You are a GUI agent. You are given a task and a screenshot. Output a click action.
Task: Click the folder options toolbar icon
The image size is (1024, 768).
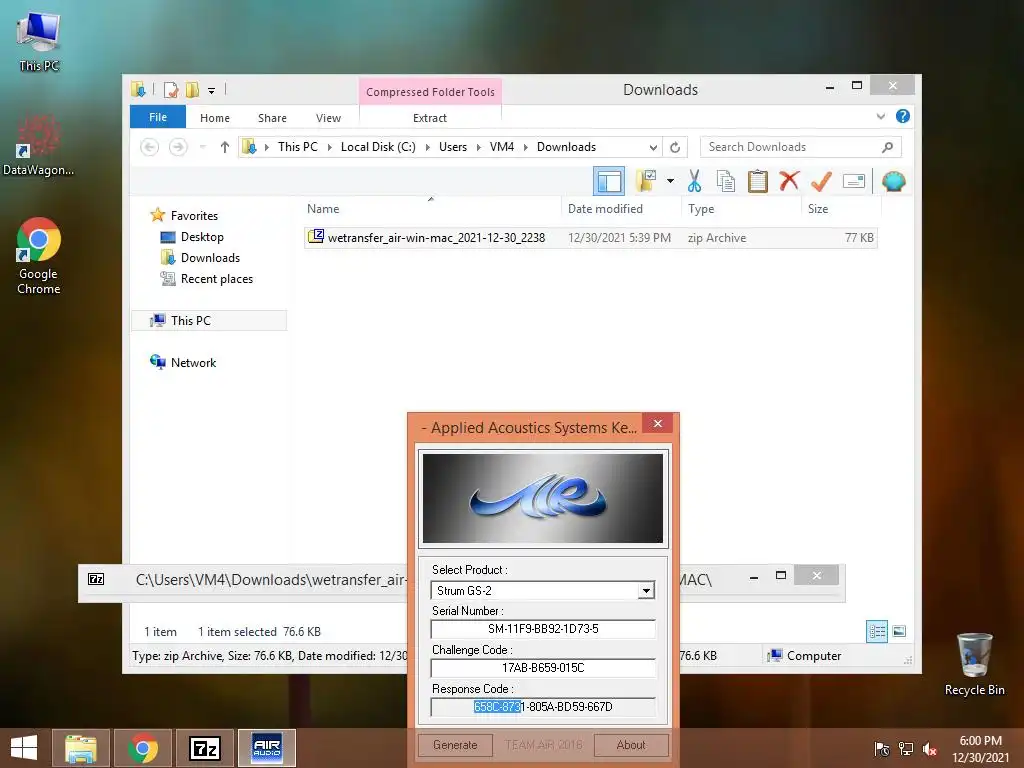point(646,181)
